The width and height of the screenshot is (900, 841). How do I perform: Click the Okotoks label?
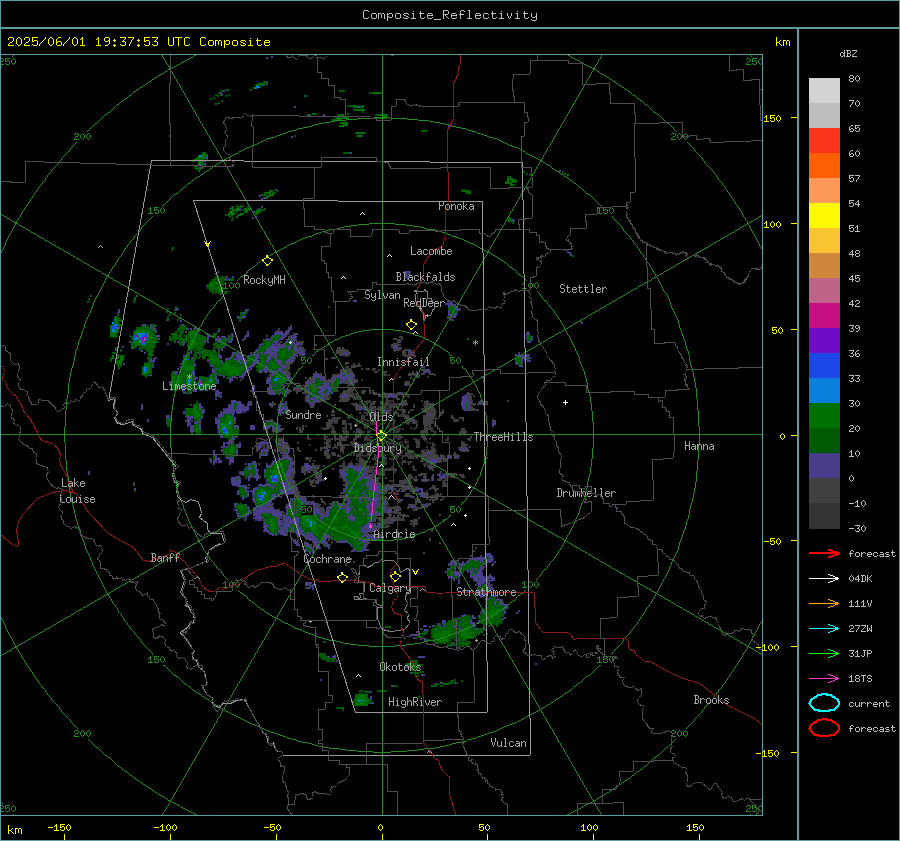[x=400, y=667]
